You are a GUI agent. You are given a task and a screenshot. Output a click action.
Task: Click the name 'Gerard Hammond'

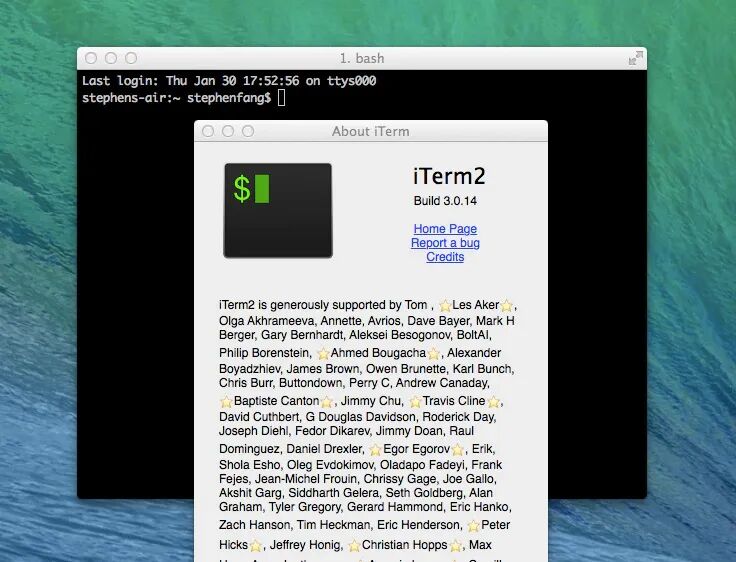tap(395, 507)
